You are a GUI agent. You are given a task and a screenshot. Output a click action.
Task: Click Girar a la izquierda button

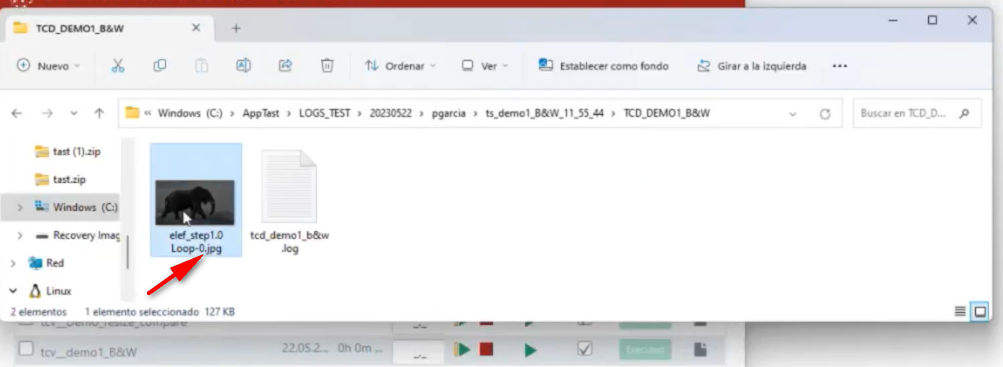(x=752, y=66)
